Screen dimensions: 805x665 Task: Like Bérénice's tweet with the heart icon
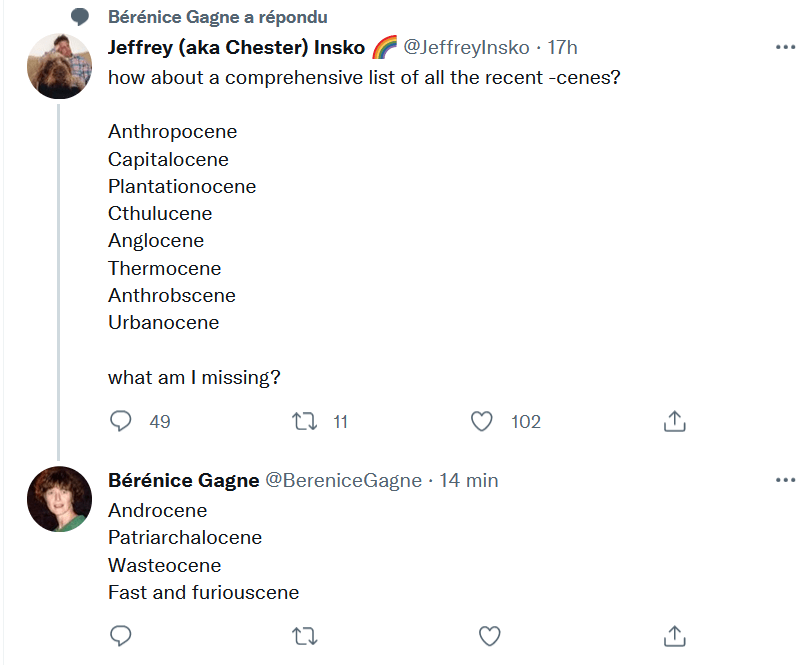tap(489, 636)
